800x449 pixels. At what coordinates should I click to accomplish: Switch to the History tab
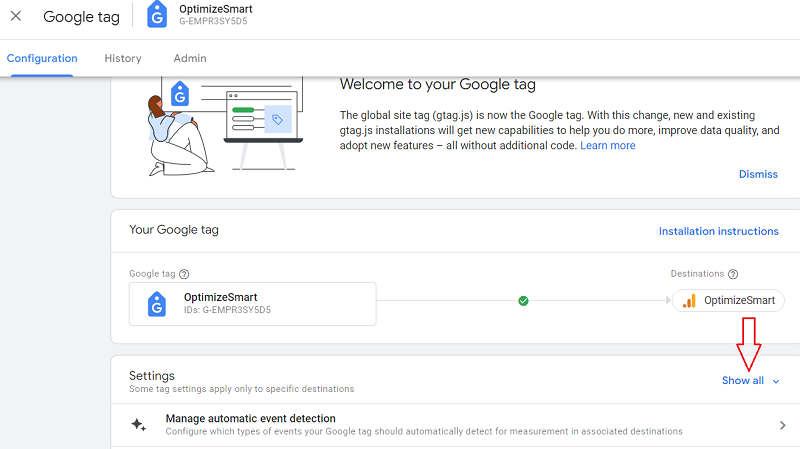tap(123, 58)
